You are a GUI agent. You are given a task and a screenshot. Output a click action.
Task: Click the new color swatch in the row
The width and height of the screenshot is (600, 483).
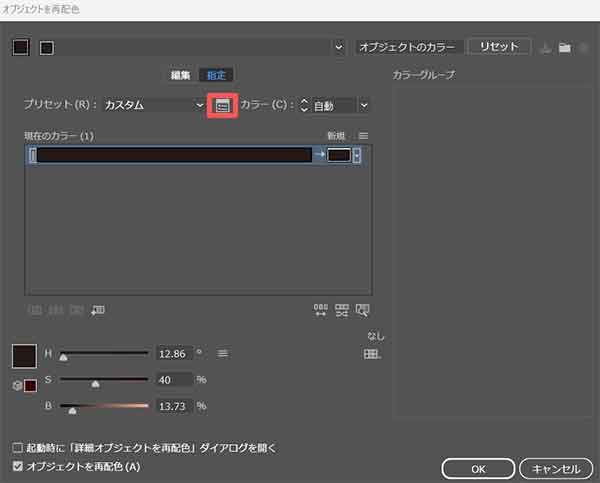[339, 155]
